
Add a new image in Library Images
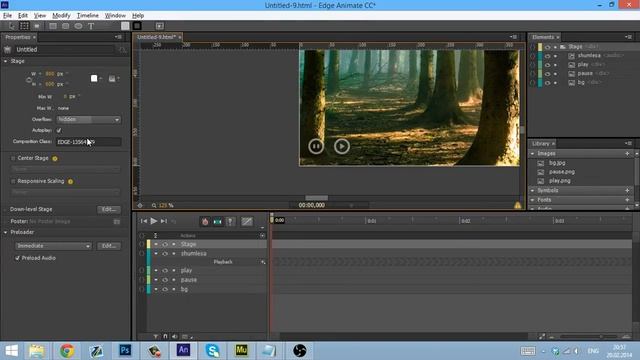[627, 153]
